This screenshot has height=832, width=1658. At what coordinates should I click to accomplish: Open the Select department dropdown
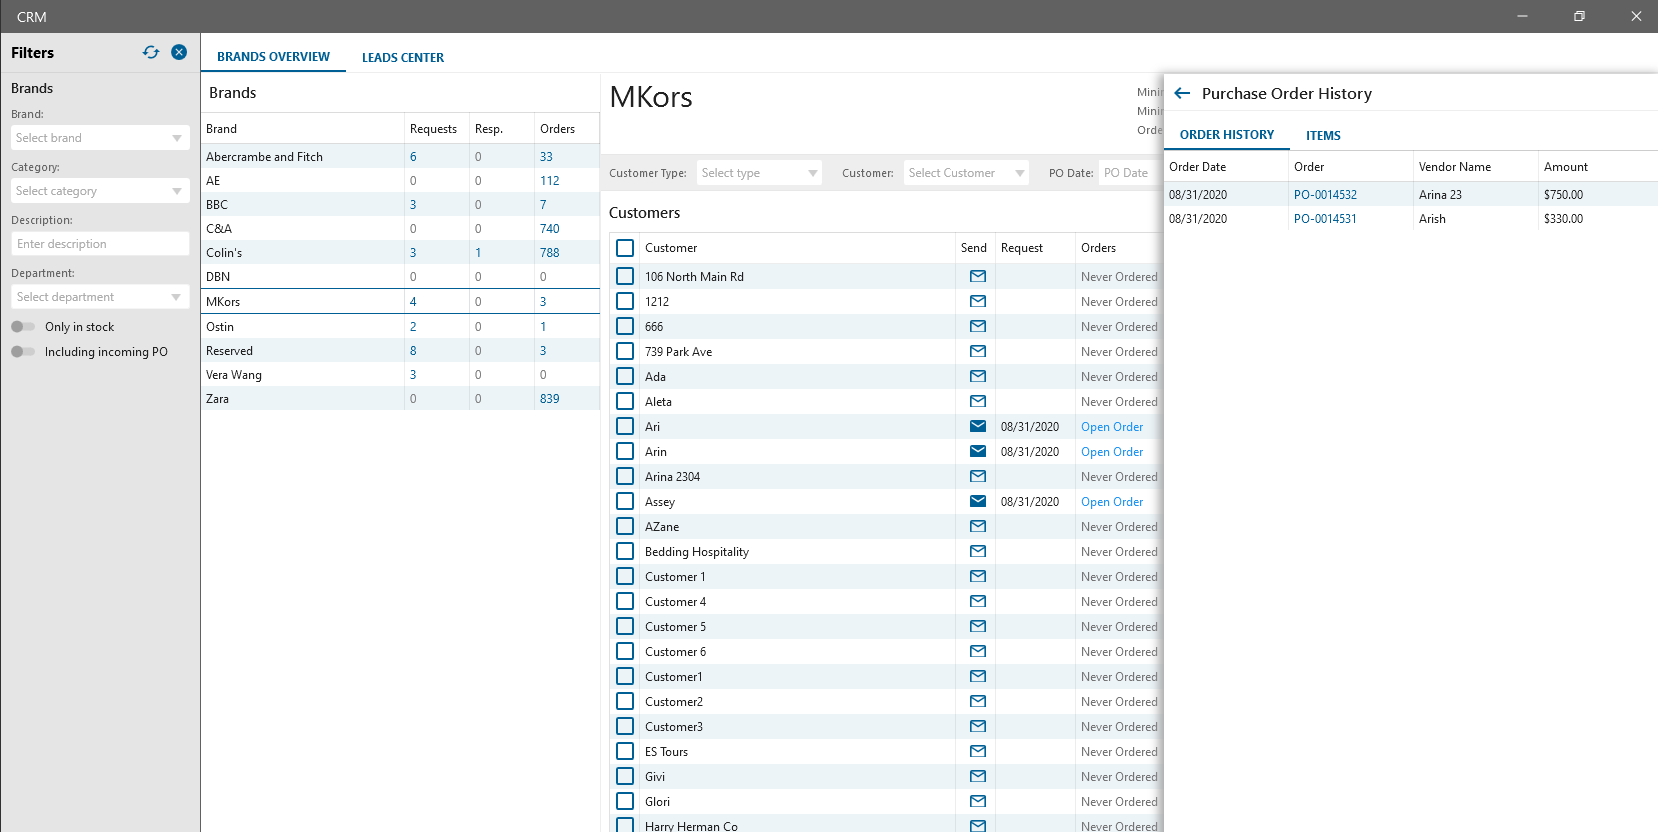(100, 297)
